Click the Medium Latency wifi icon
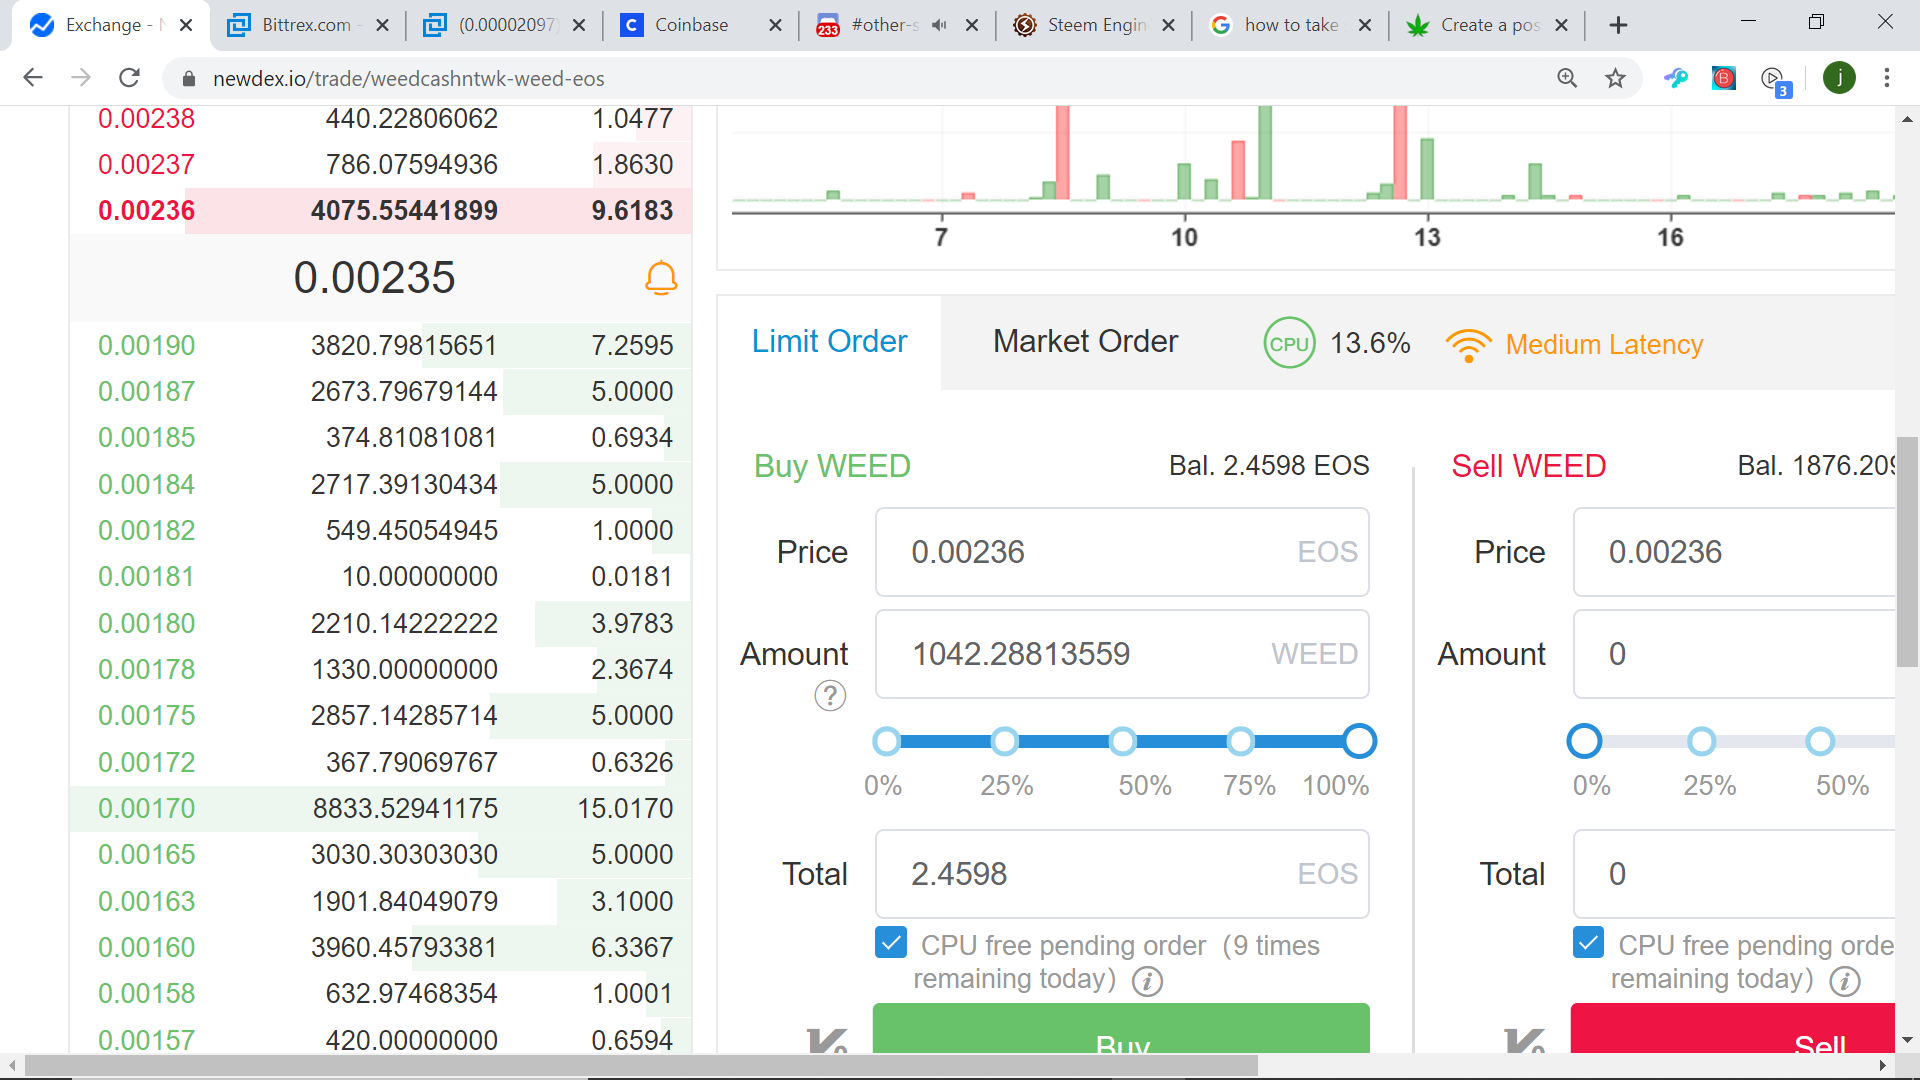Screen dimensions: 1920x1080 [x=1468, y=345]
